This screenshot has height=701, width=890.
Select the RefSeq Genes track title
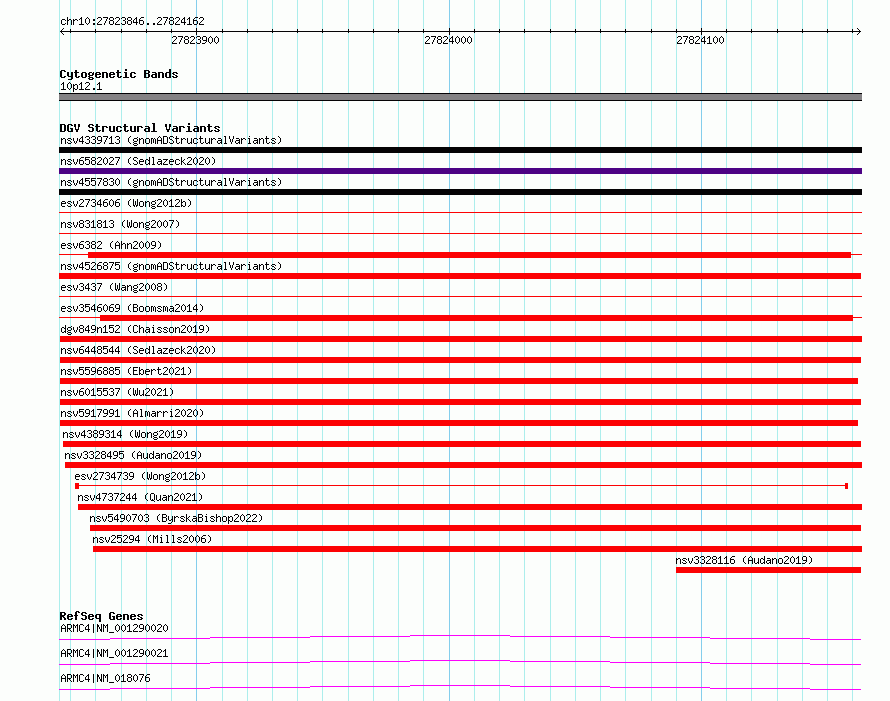pyautogui.click(x=102, y=616)
